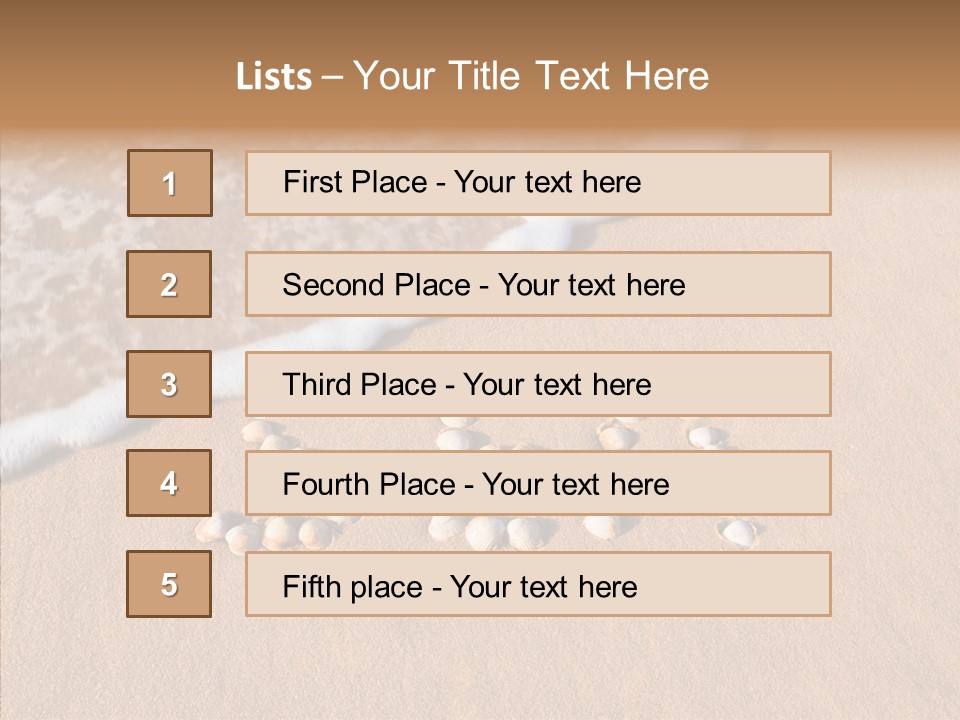Click the text Fifth place - Your text here
This screenshot has height=720, width=960.
pyautogui.click(x=460, y=587)
